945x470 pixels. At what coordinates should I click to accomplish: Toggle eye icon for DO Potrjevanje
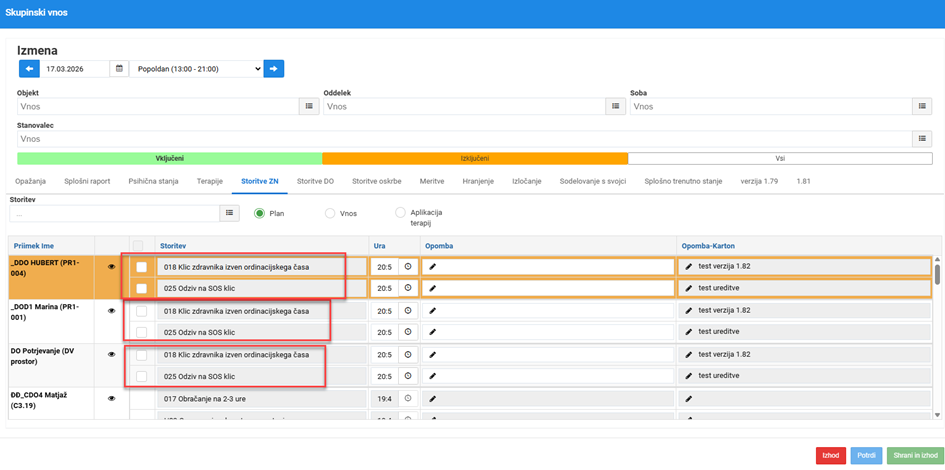[111, 354]
